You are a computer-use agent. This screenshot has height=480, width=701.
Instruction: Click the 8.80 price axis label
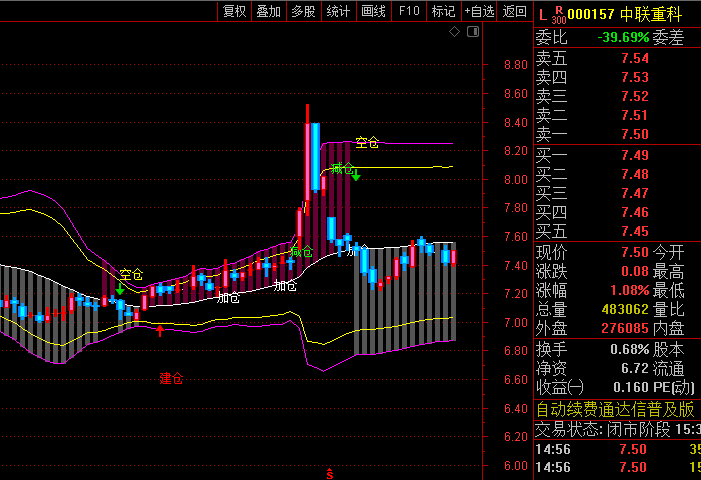[x=516, y=65]
